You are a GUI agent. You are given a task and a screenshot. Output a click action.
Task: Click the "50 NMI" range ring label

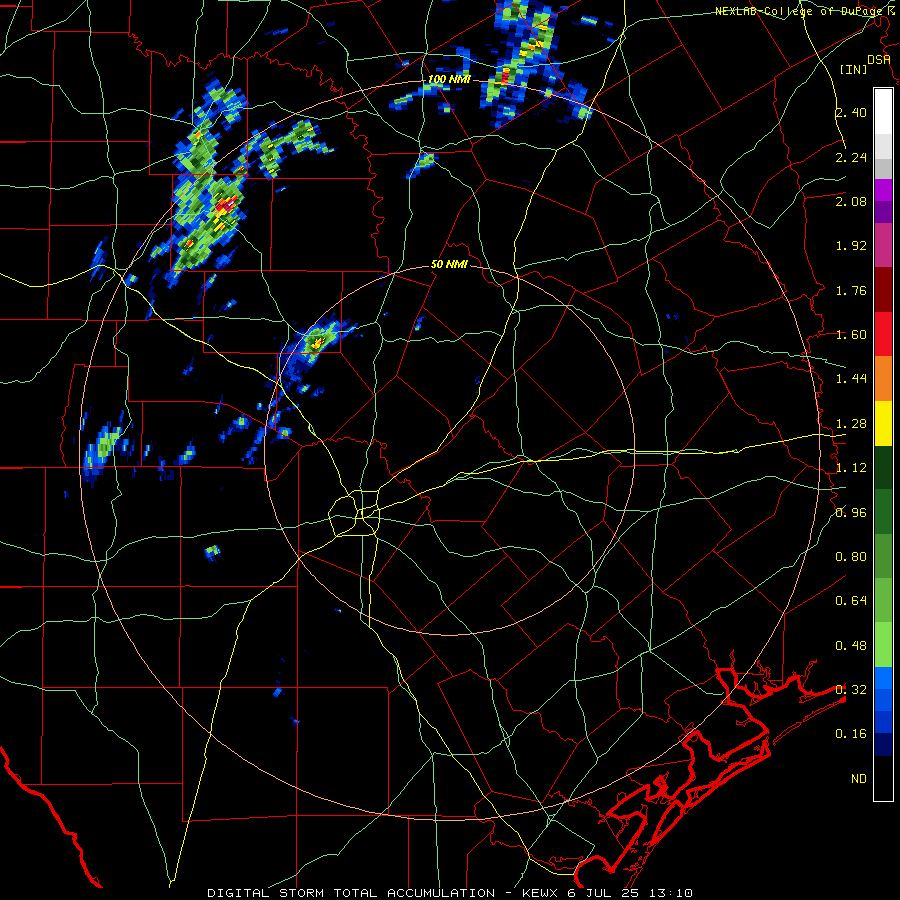click(x=449, y=264)
